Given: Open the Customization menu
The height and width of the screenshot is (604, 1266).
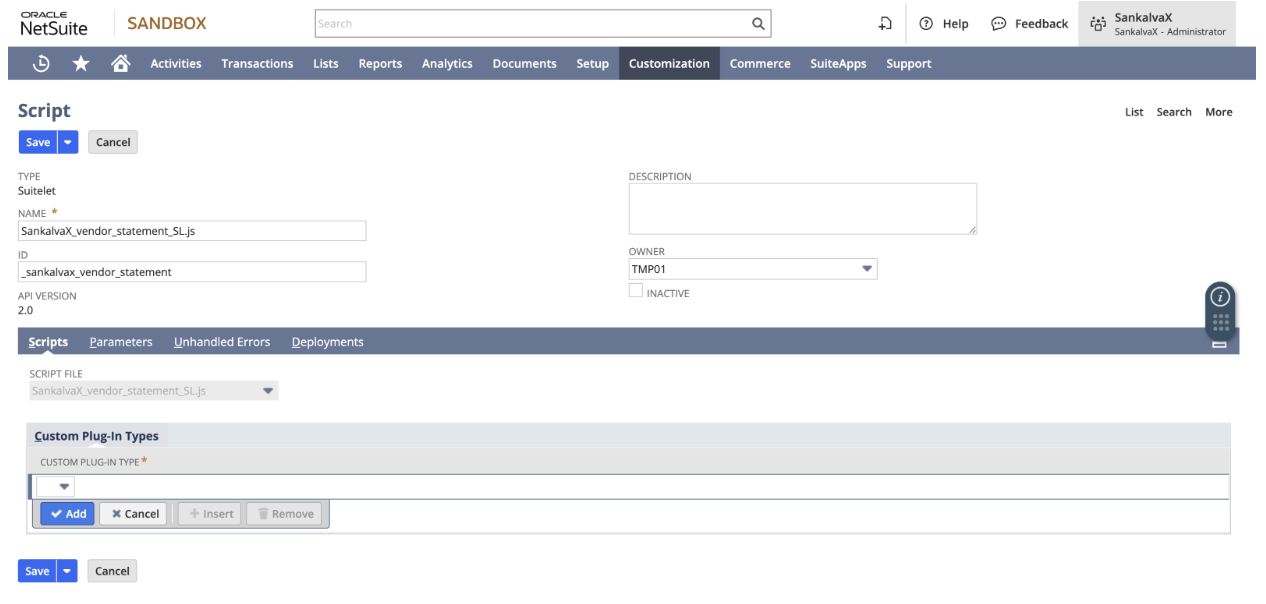Looking at the screenshot, I should tap(669, 64).
